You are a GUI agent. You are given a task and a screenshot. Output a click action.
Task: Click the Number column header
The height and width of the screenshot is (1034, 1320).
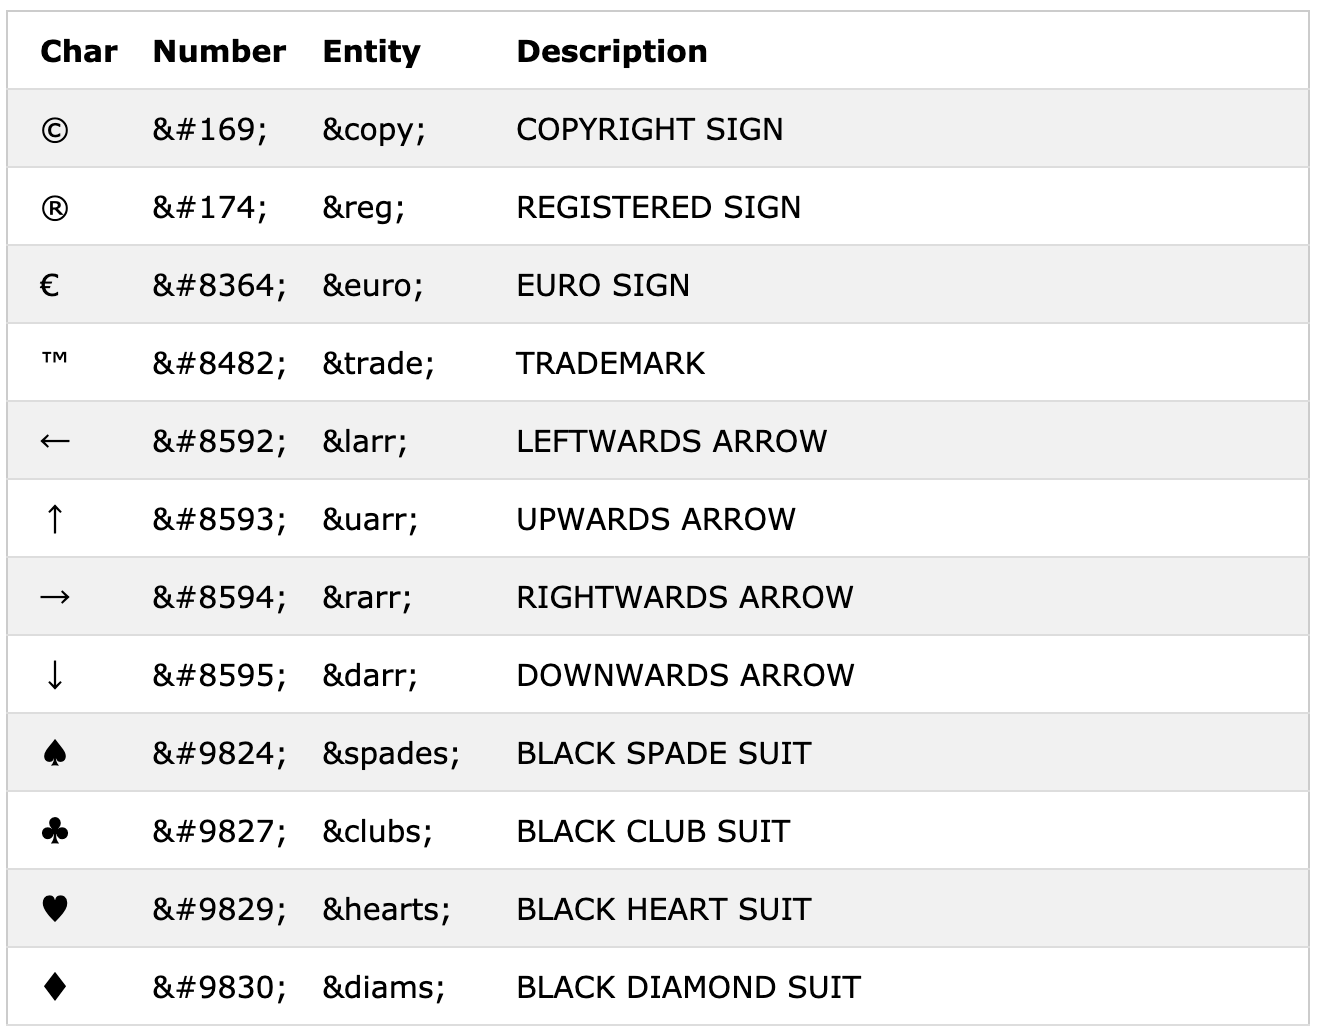tap(219, 51)
